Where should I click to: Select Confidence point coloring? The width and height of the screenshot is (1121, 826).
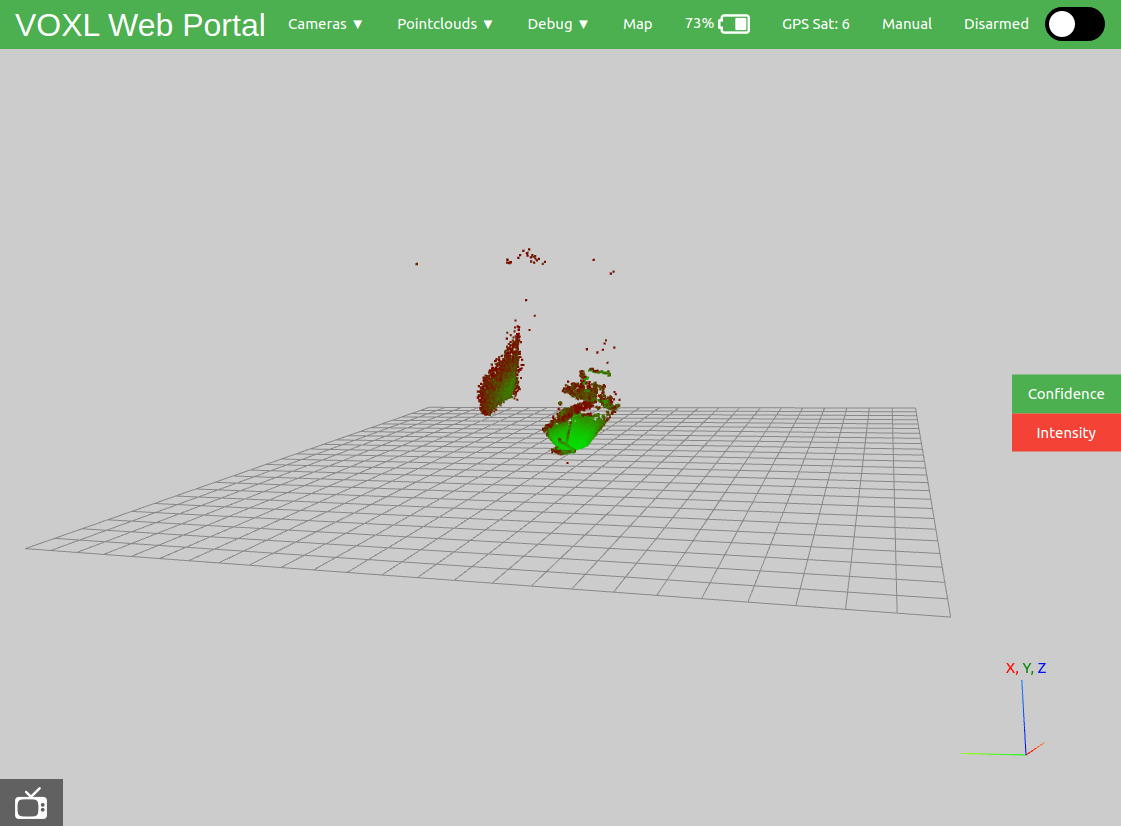click(x=1066, y=394)
